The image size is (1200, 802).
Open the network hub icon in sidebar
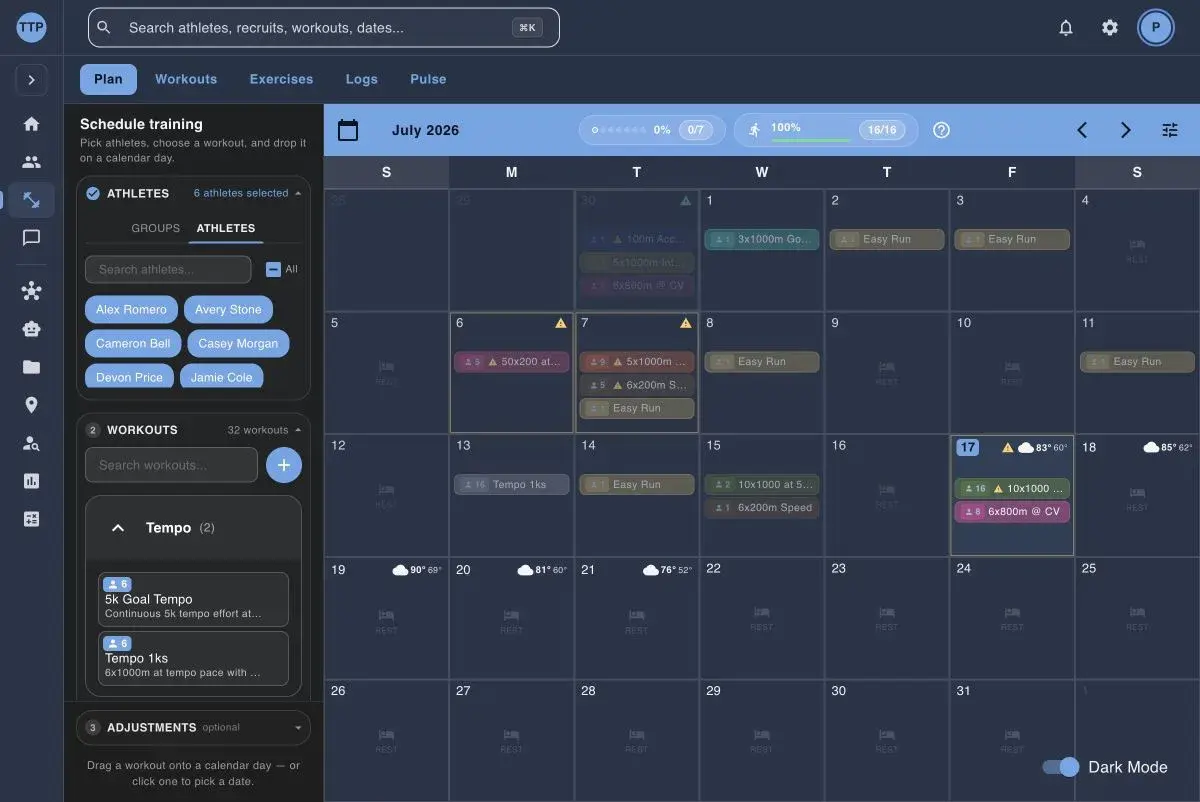point(31,291)
